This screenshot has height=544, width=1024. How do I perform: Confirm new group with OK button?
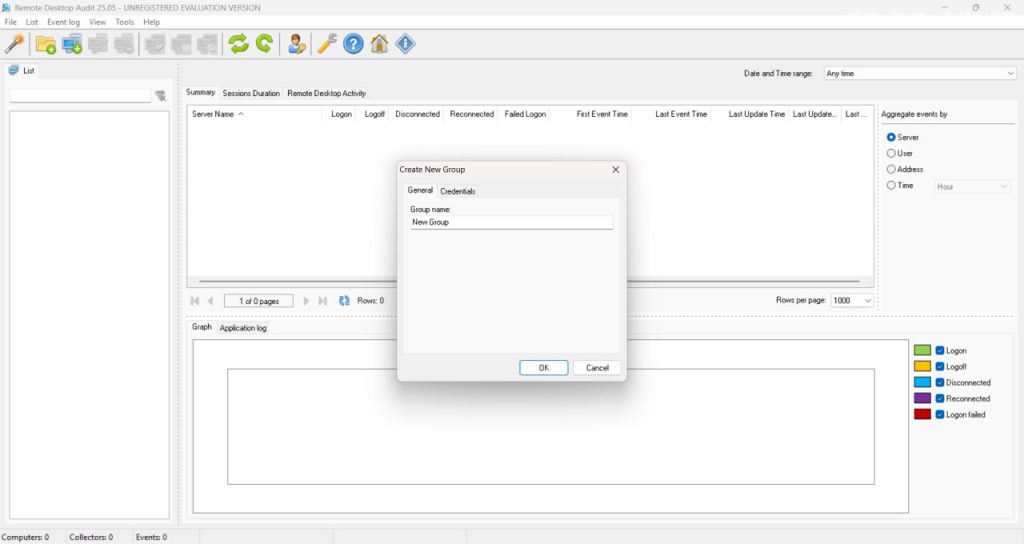[543, 368]
